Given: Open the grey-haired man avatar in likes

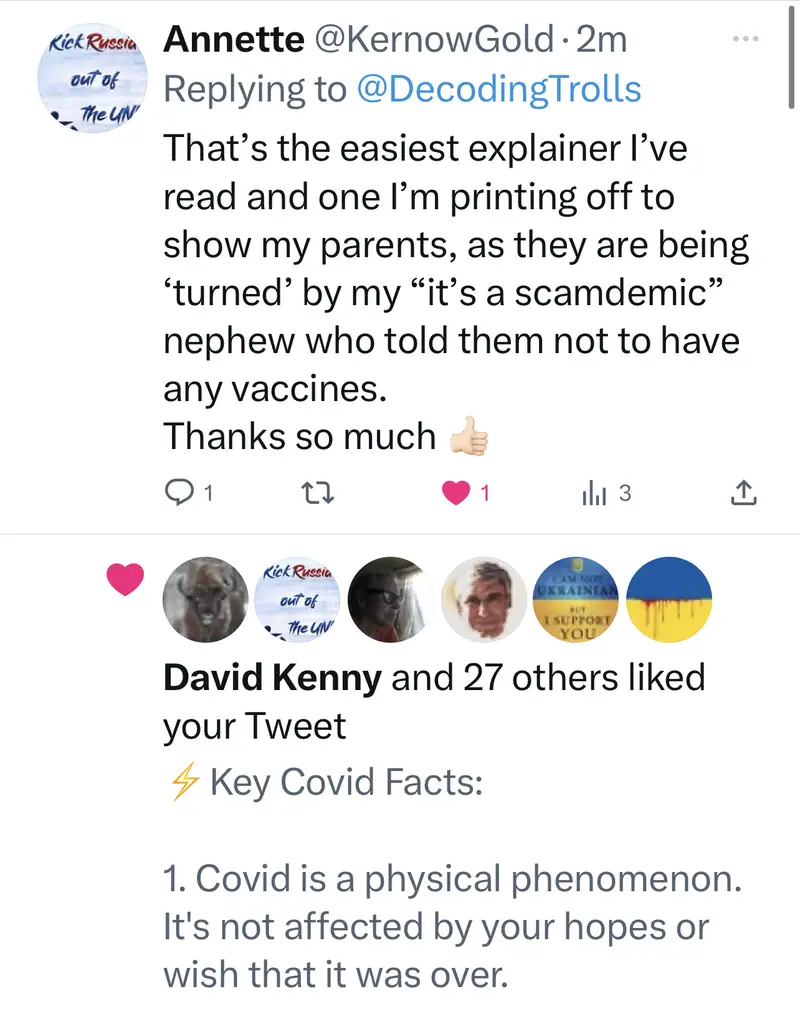Looking at the screenshot, I should (483, 598).
